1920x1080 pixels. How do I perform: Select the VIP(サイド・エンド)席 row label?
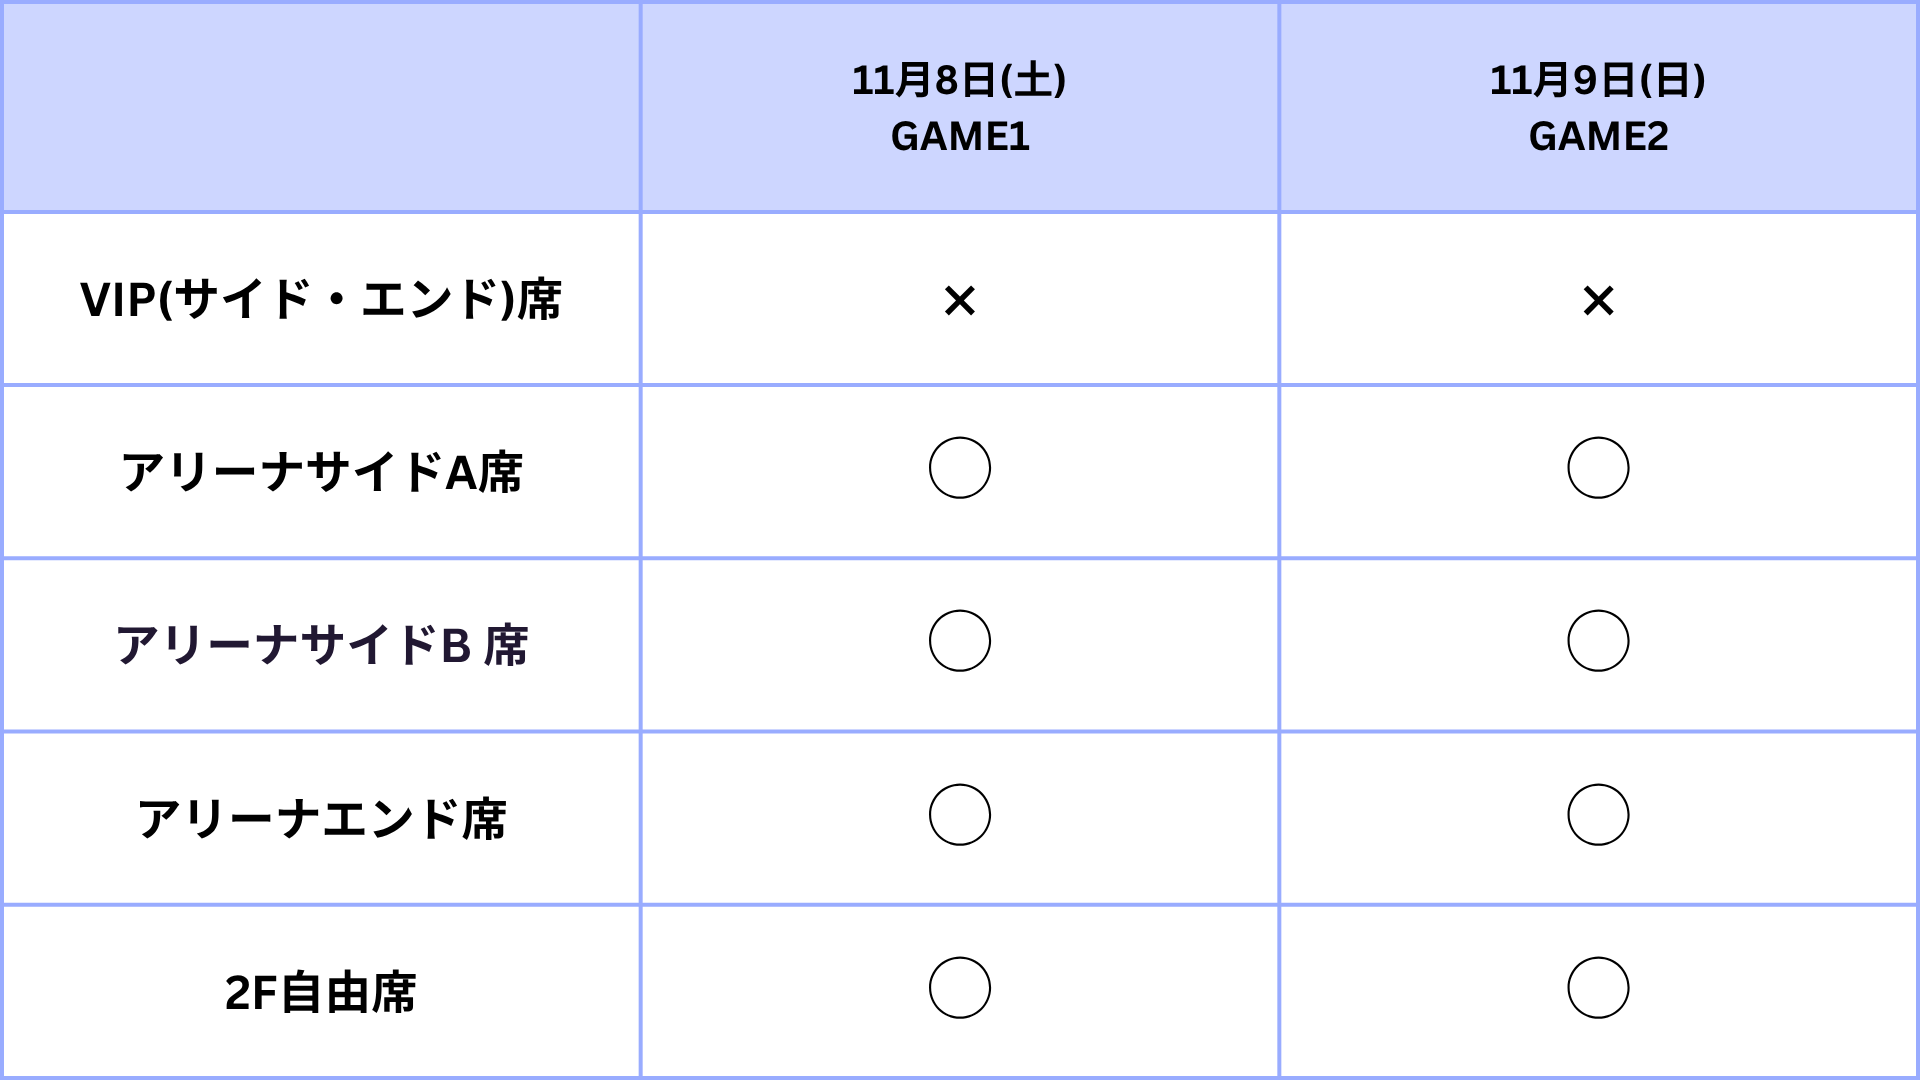[x=320, y=299]
